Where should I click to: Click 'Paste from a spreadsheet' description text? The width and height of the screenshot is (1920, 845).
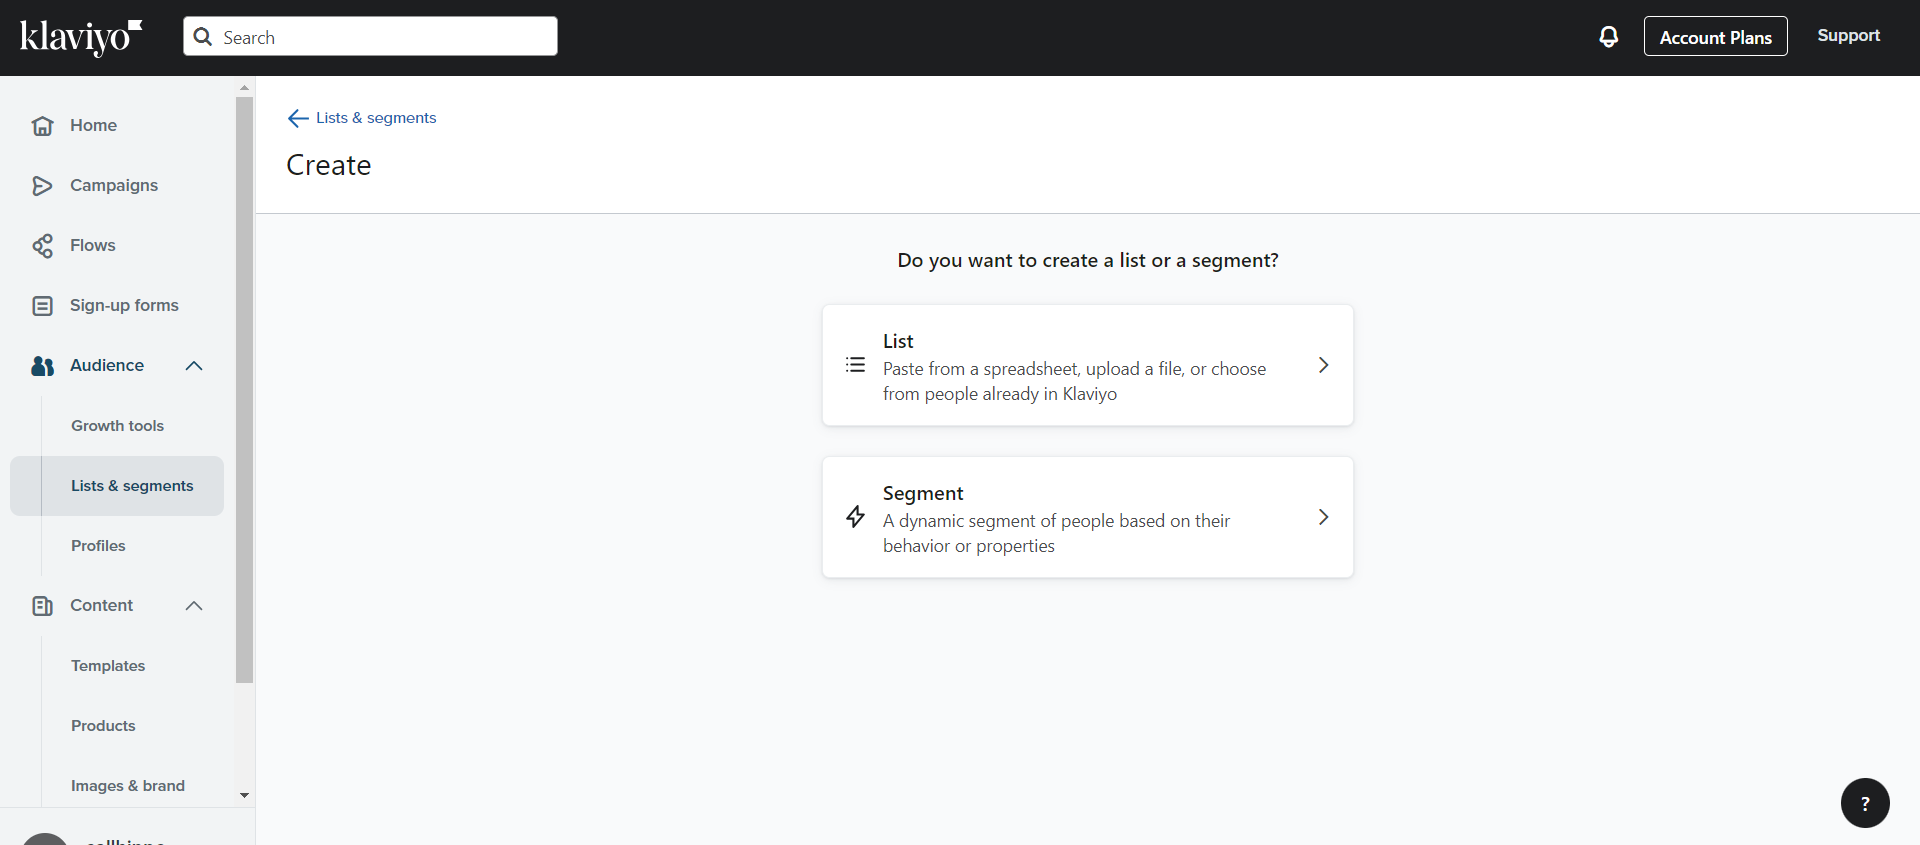click(1074, 381)
